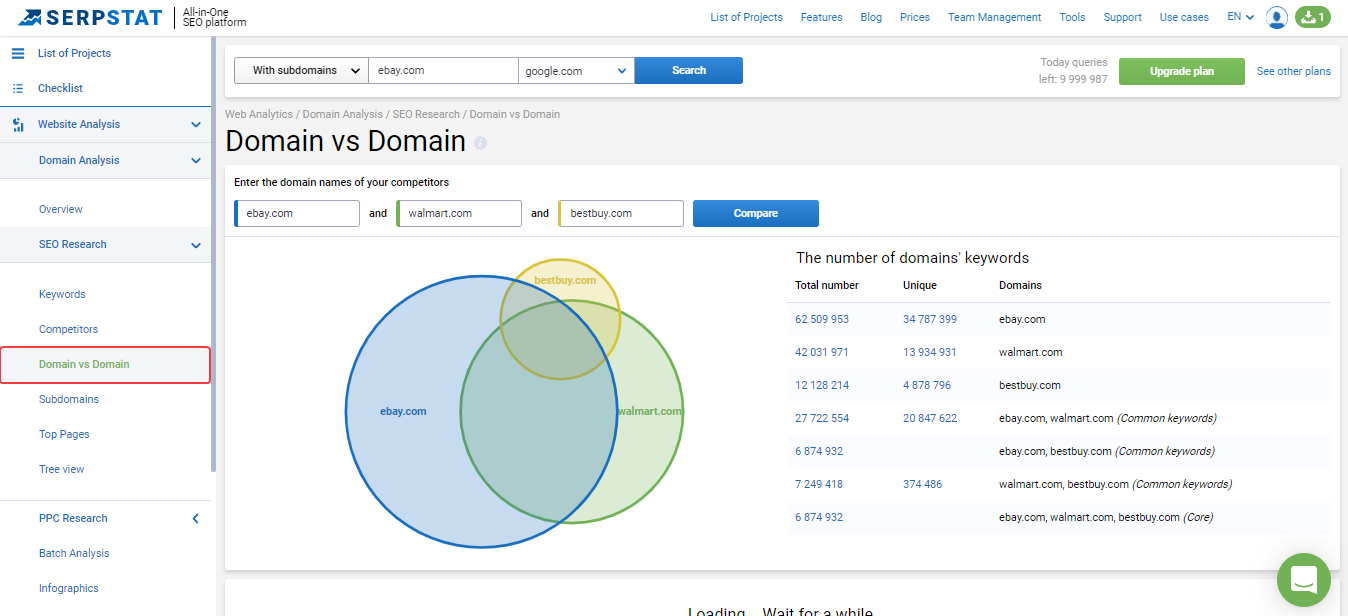Open Batch Analysis in the sidebar
Viewport: 1348px width, 616px height.
74,553
